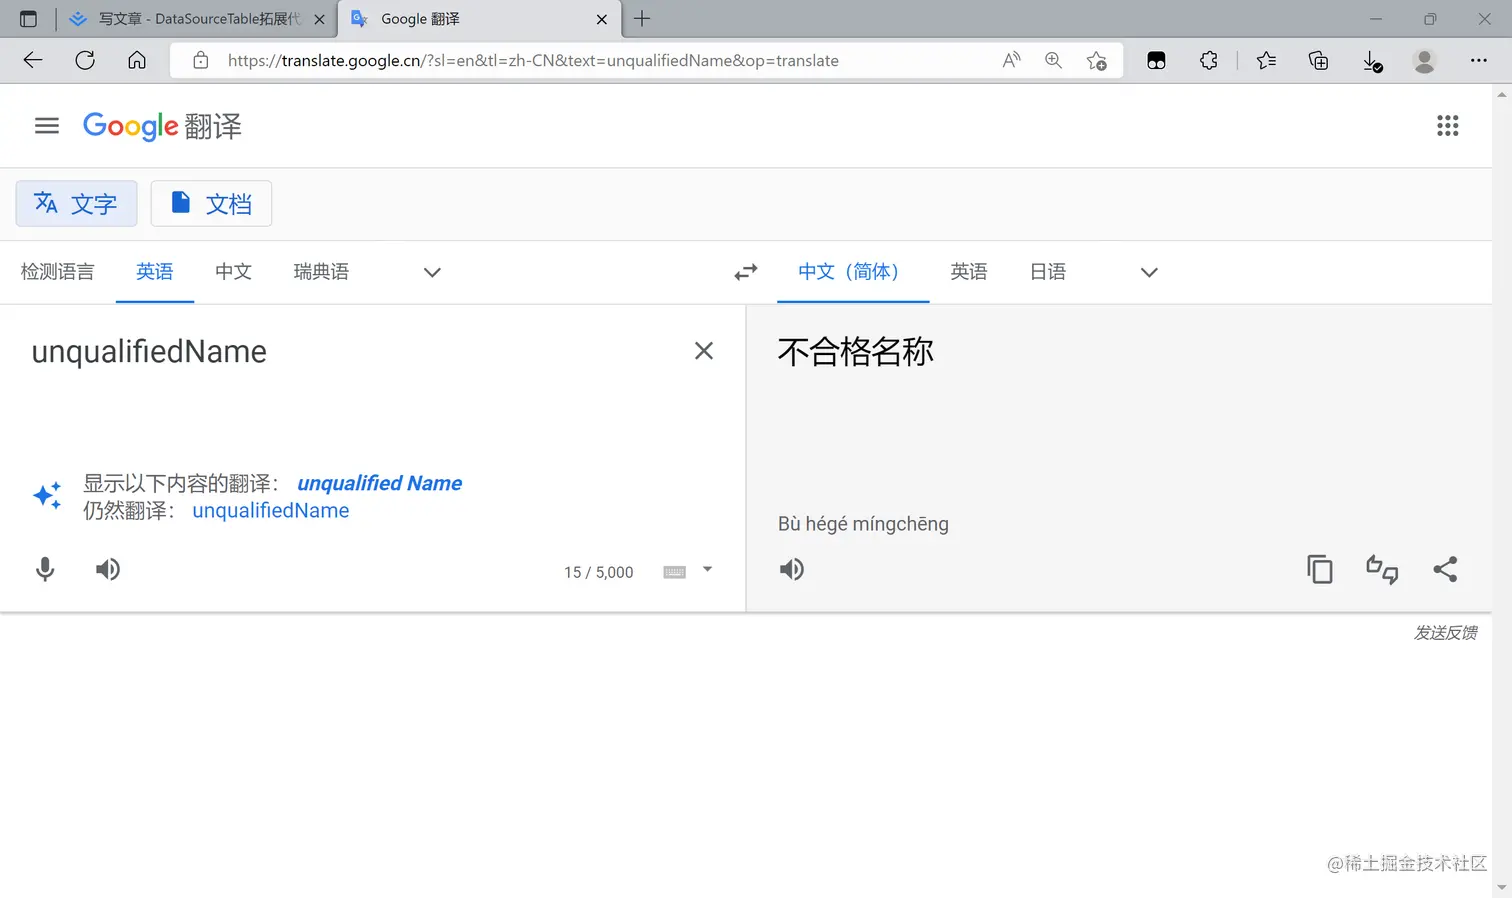Refresh the current page

[85, 60]
